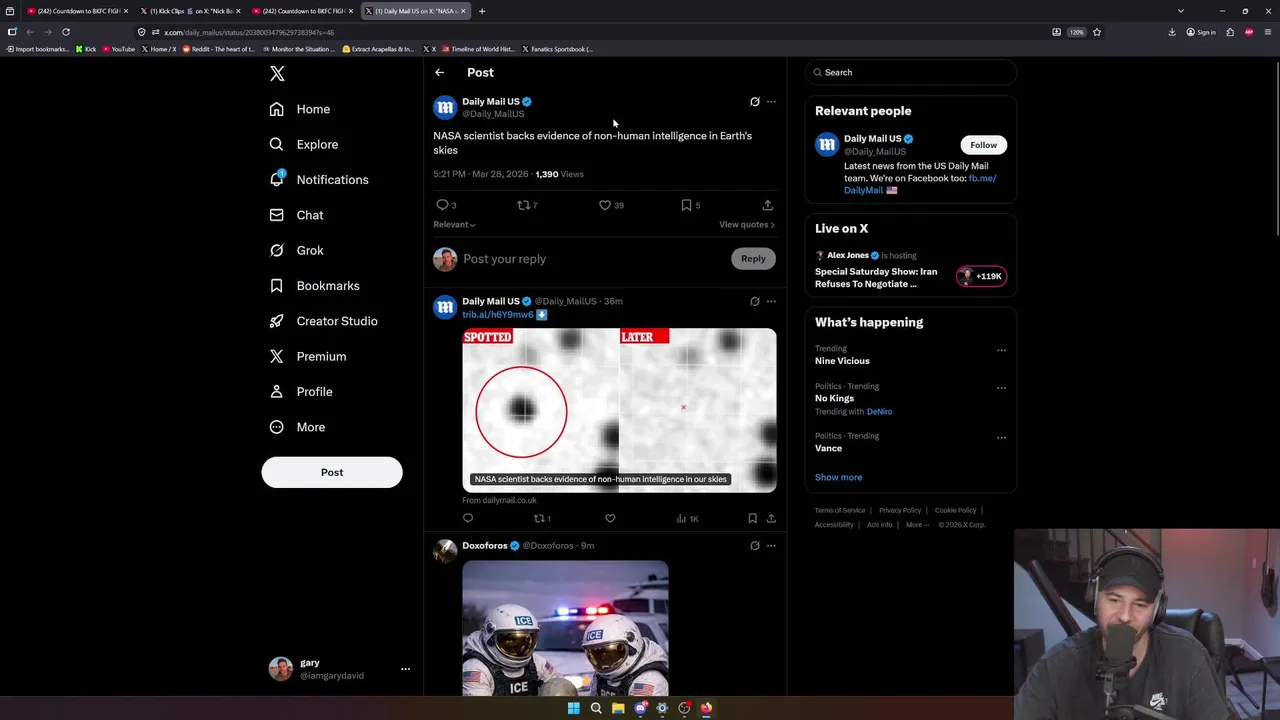Viewport: 1280px width, 720px height.
Task: Click the Search box
Action: tap(911, 72)
